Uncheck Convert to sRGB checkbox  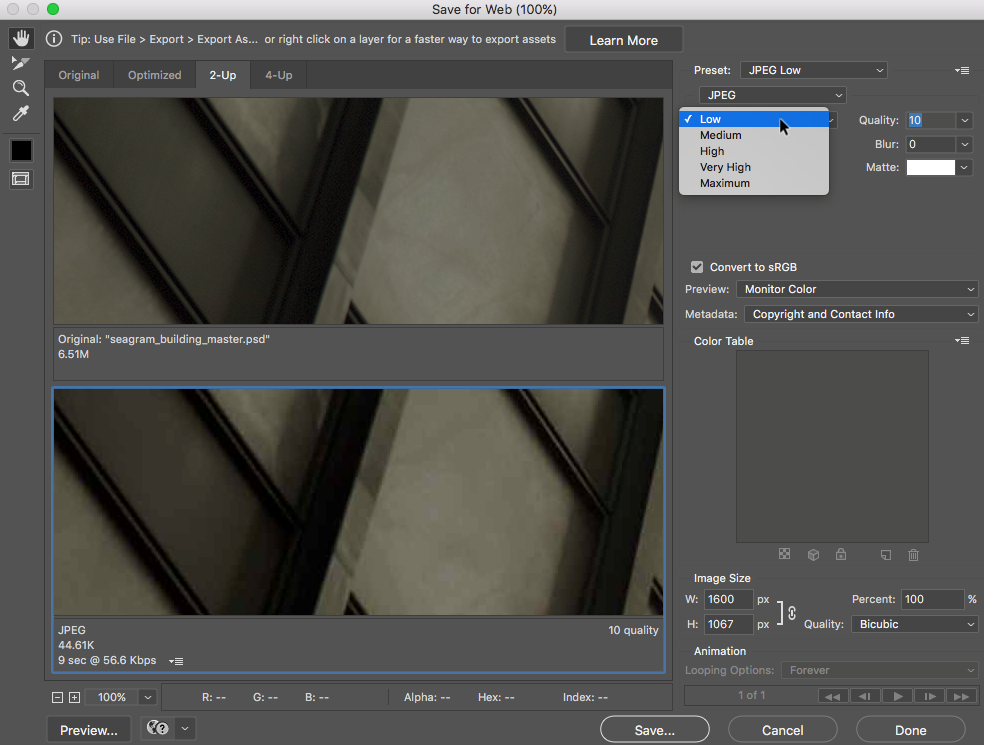click(x=697, y=267)
